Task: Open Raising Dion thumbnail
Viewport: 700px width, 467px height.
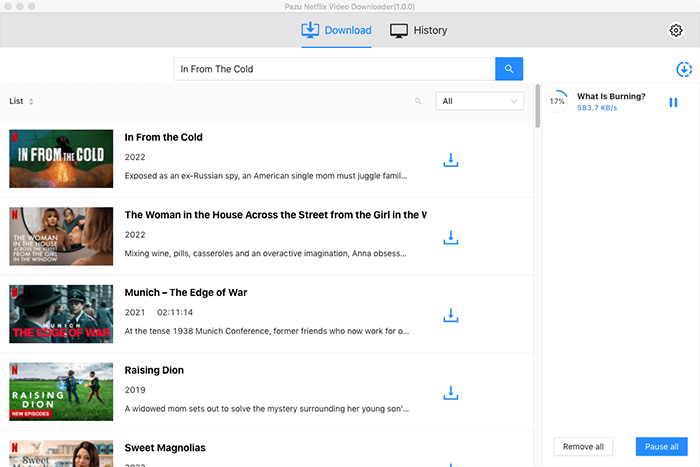Action: (x=61, y=392)
